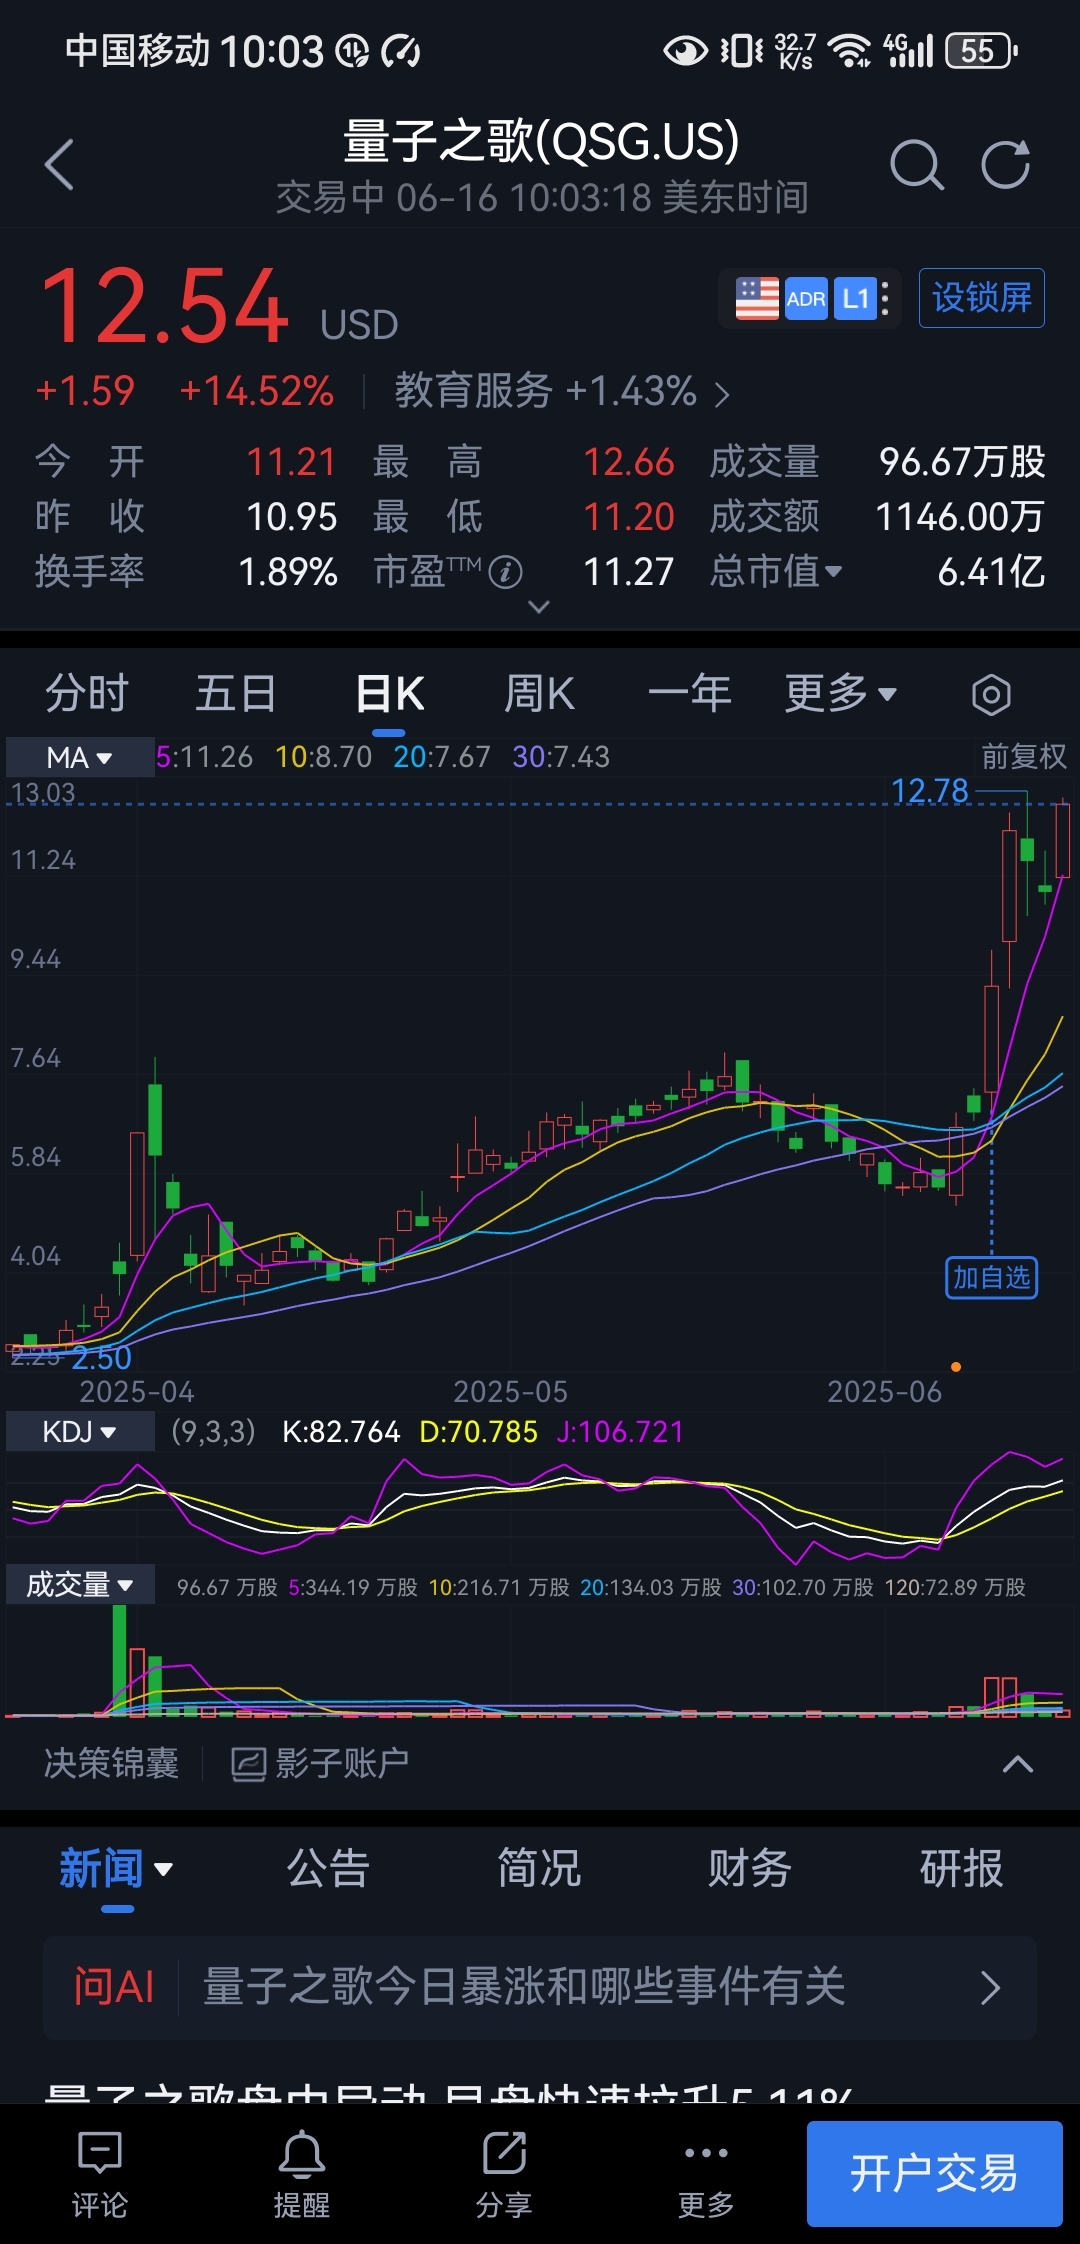1080x2244 pixels.
Task: Open chart settings hexagon icon
Action: coord(991,694)
